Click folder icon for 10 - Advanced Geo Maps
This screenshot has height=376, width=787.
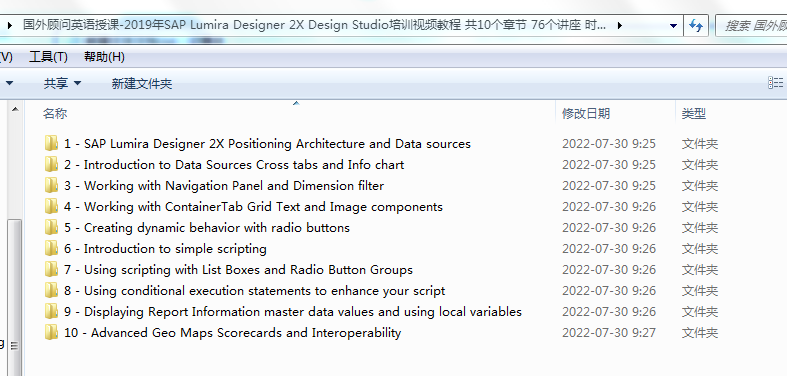click(51, 333)
